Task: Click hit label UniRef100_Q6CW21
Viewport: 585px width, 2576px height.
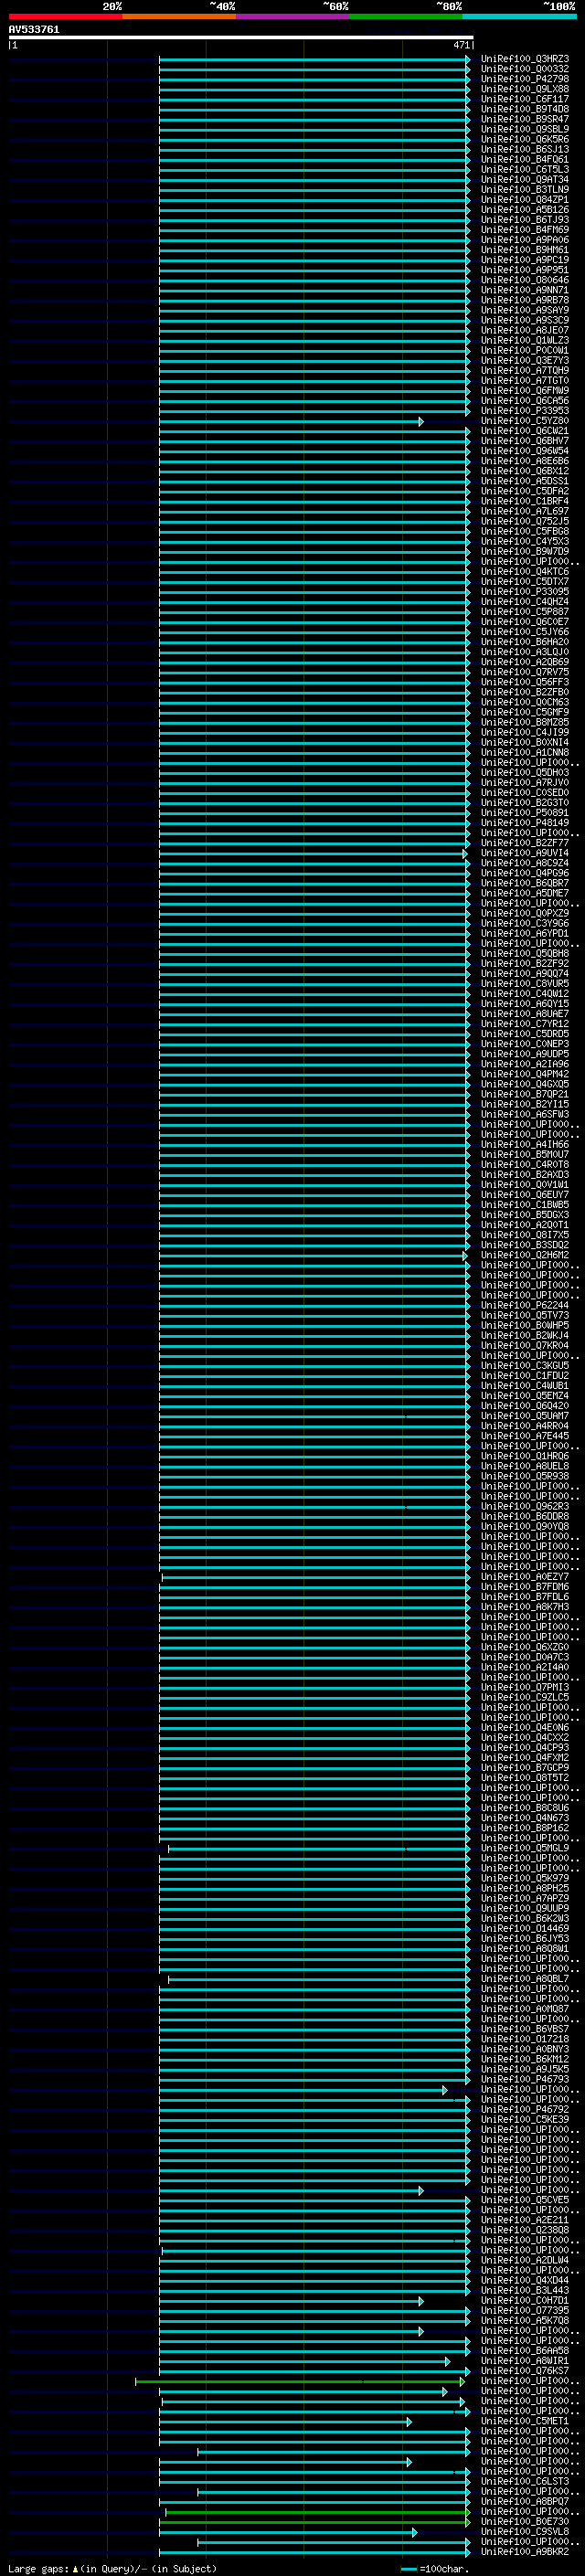Action: click(524, 431)
